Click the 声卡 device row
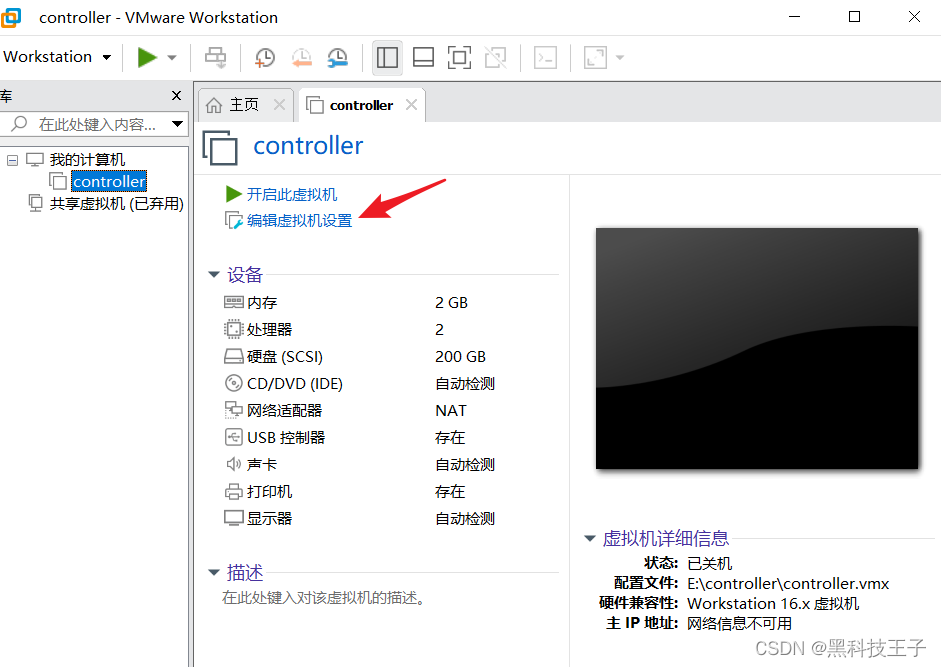Viewport: 941px width, 667px height. click(x=360, y=465)
